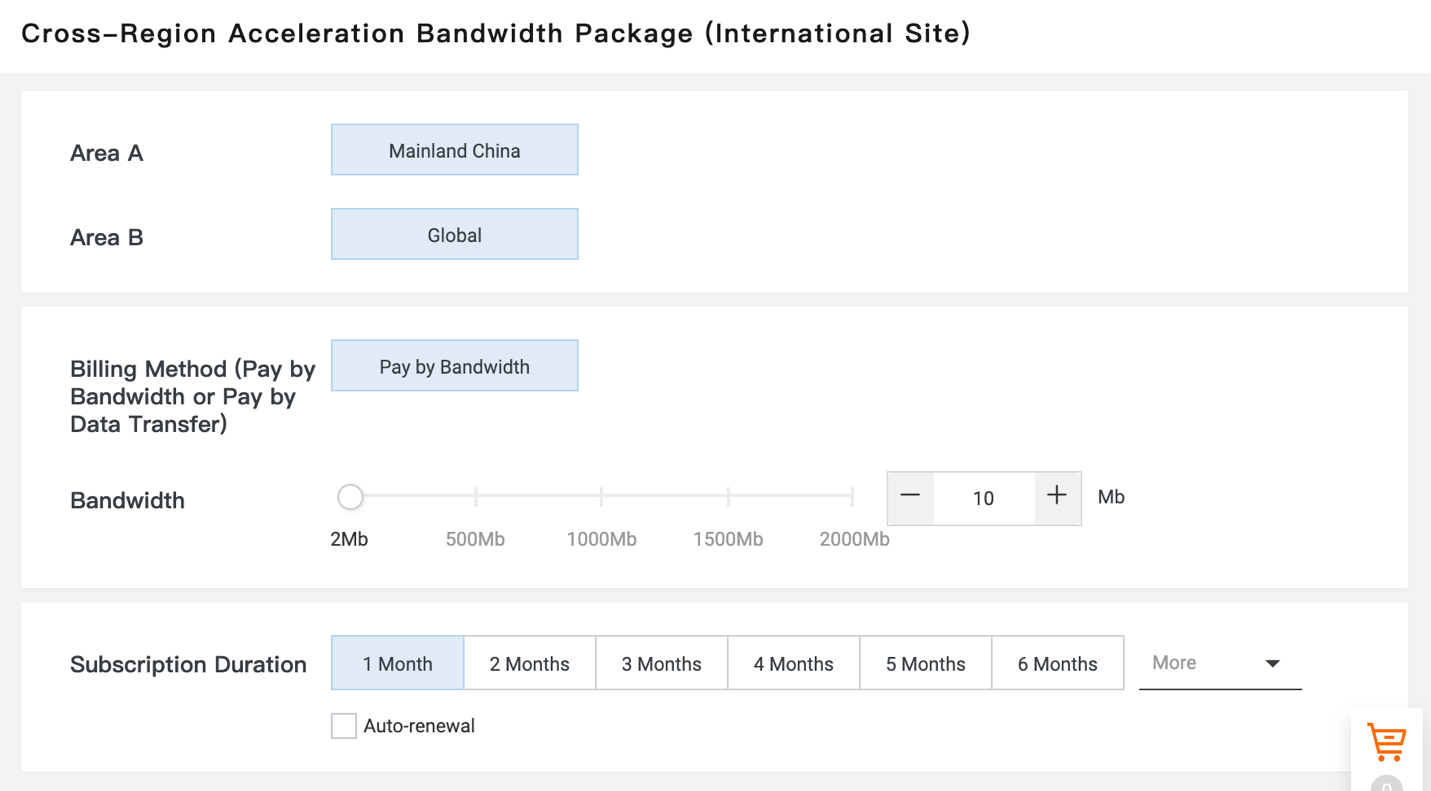The height and width of the screenshot is (791, 1431).
Task: Open the shopping cart icon
Action: 1386,743
